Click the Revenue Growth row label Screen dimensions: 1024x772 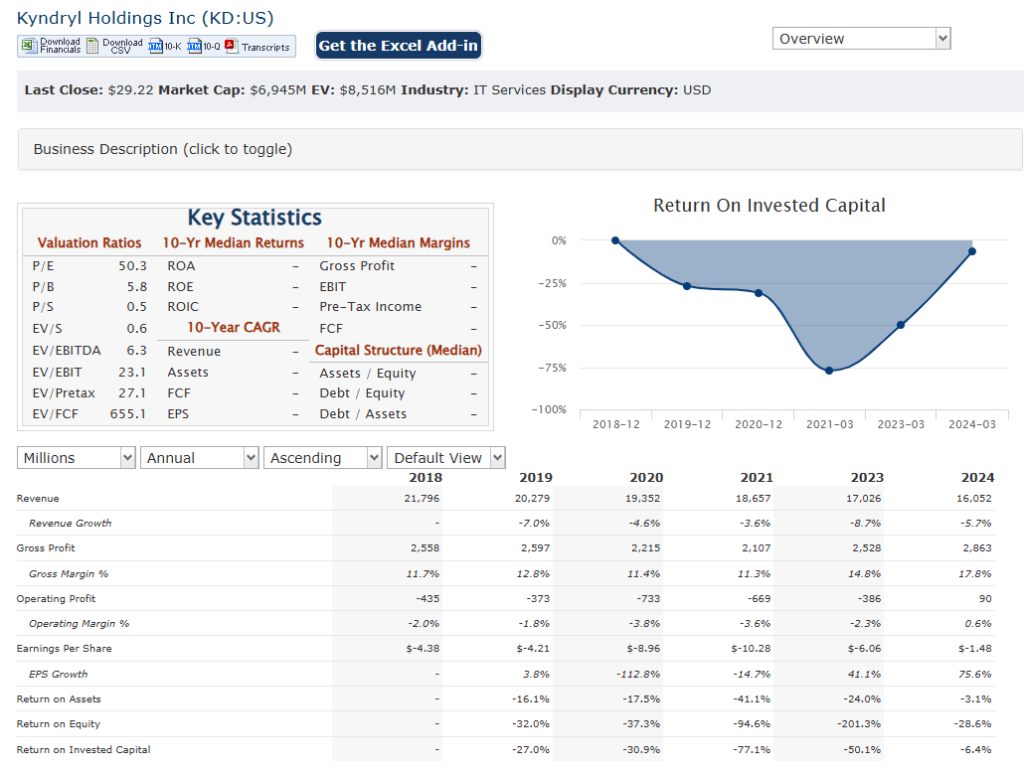pos(70,523)
